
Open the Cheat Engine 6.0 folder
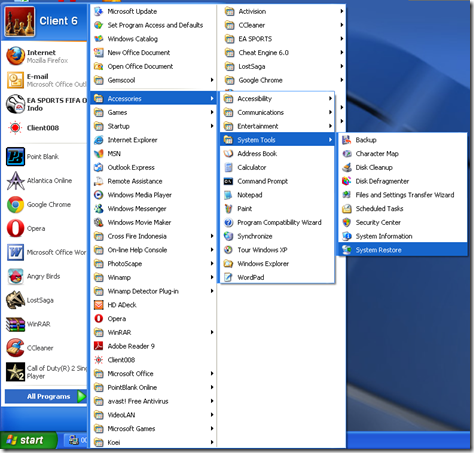(x=283, y=52)
